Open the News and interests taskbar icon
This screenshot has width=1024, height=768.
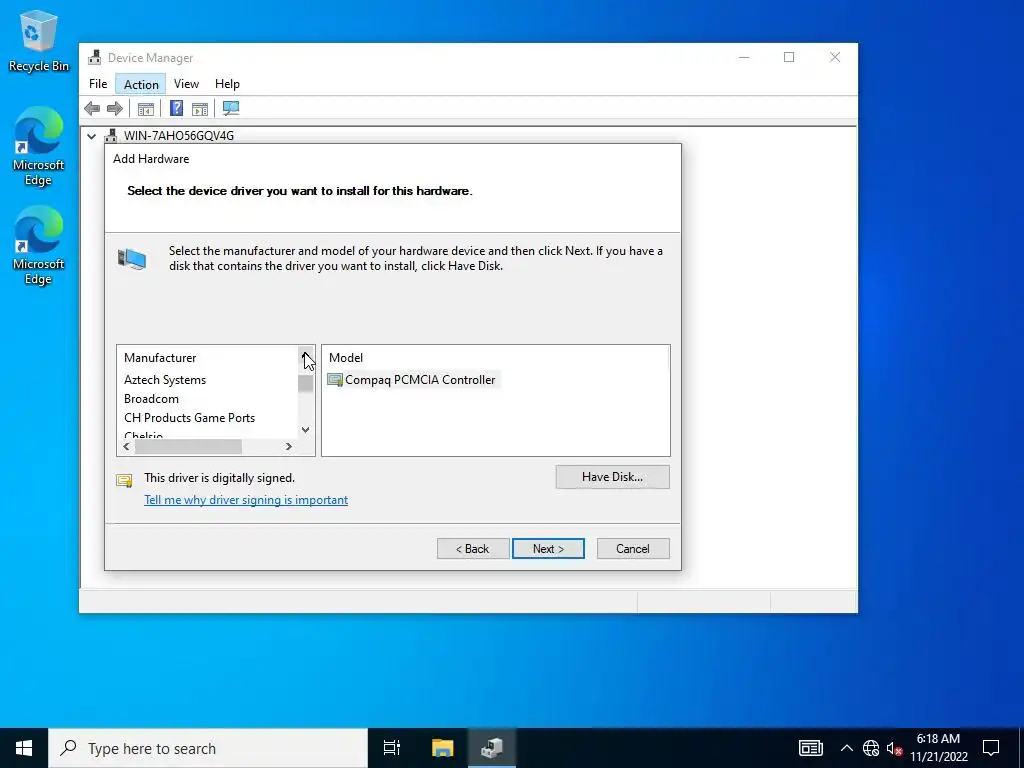coord(810,748)
